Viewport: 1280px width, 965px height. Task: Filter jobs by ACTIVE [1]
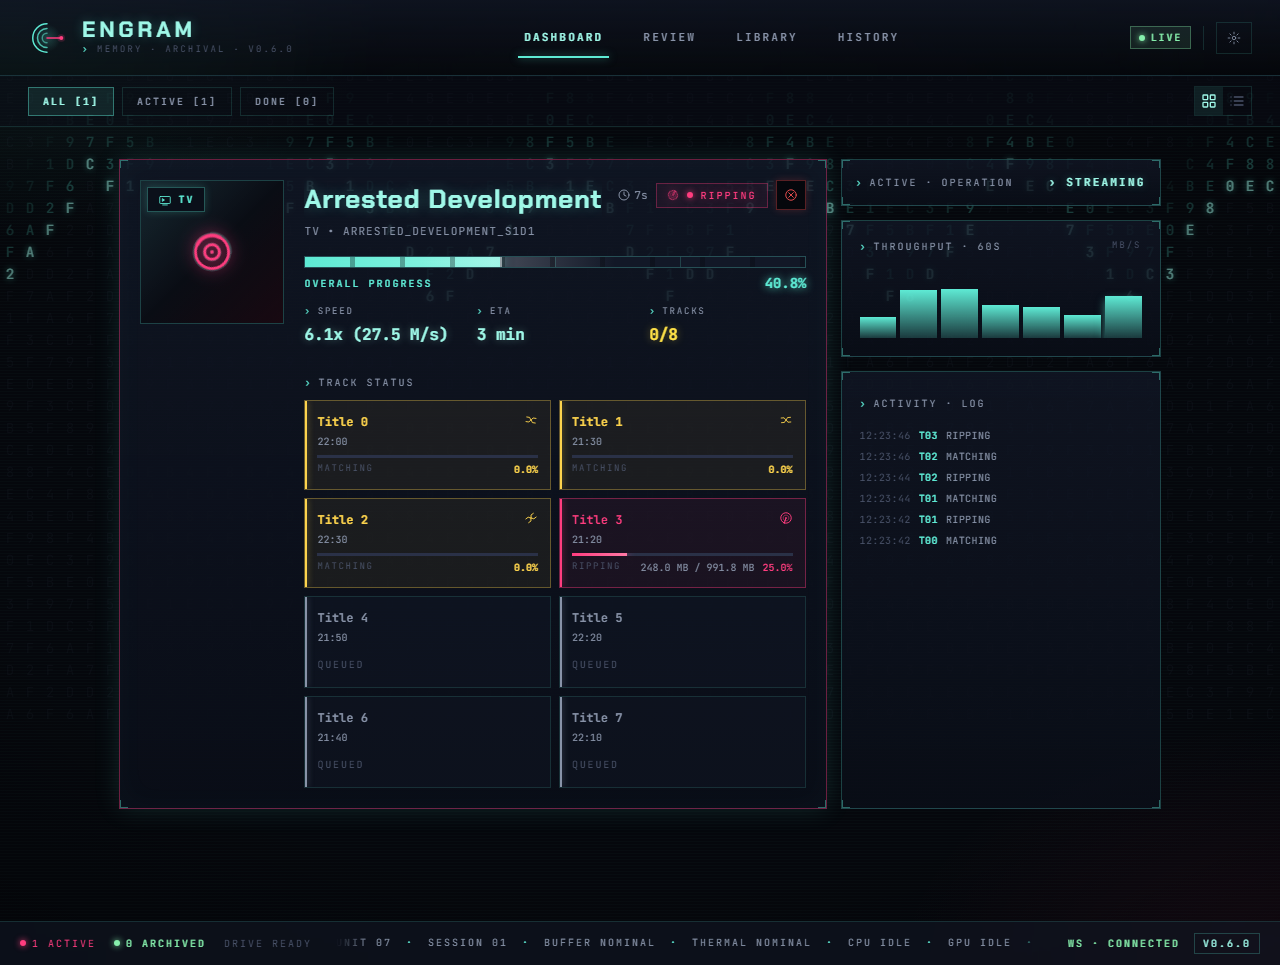pos(177,102)
